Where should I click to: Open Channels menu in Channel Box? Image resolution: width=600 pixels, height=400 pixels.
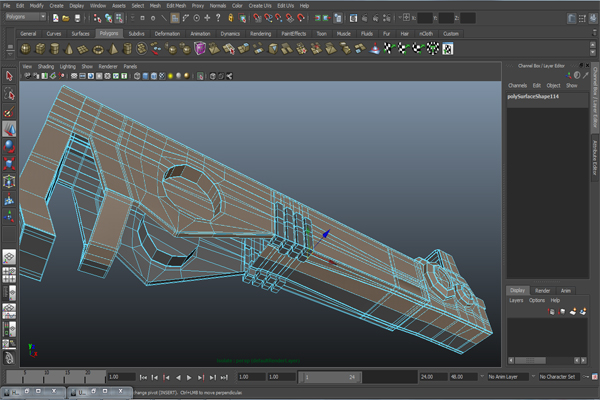click(x=517, y=85)
